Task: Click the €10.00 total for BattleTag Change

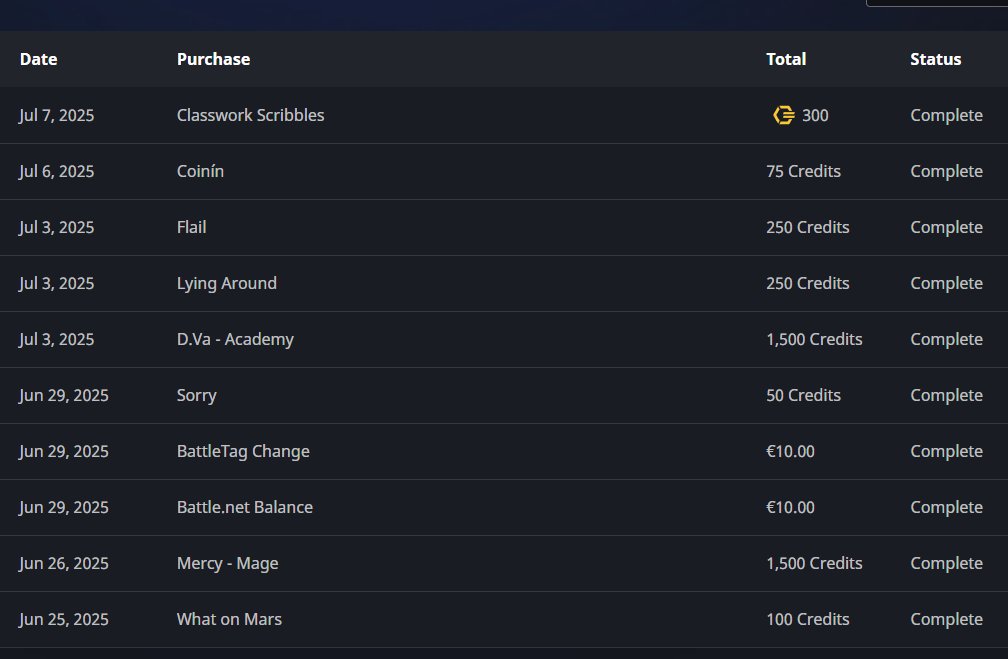Action: pos(790,451)
